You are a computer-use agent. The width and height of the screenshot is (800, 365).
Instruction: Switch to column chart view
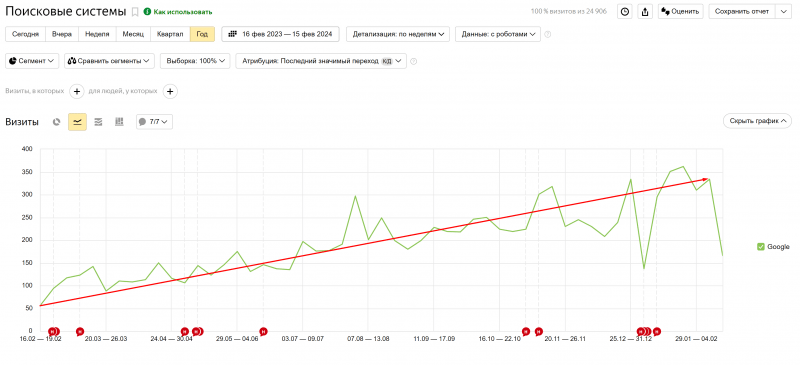click(119, 122)
